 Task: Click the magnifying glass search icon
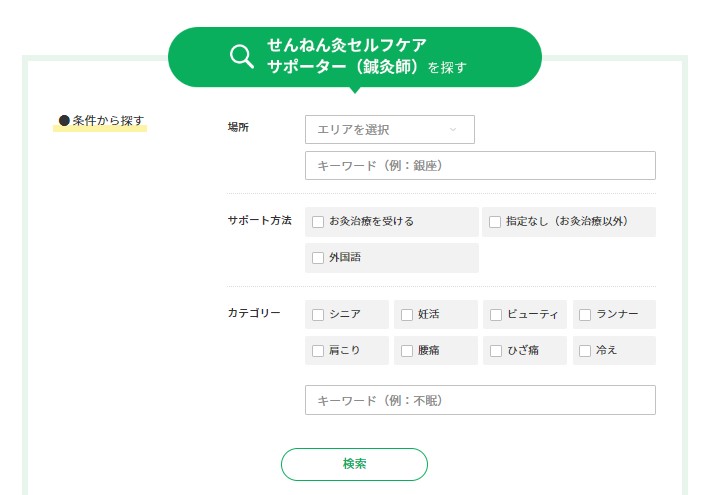[242, 57]
